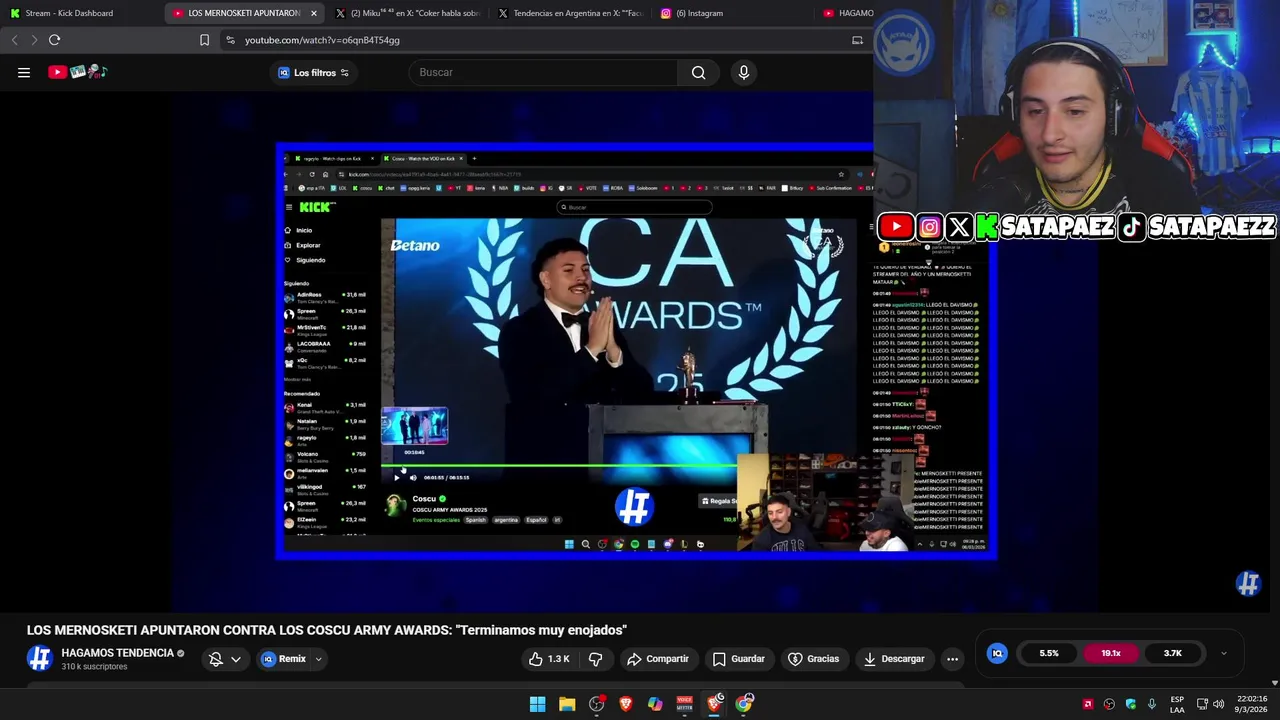Image resolution: width=1280 pixels, height=720 pixels.
Task: Expand the chevron beside Remix
Action: coord(318,659)
